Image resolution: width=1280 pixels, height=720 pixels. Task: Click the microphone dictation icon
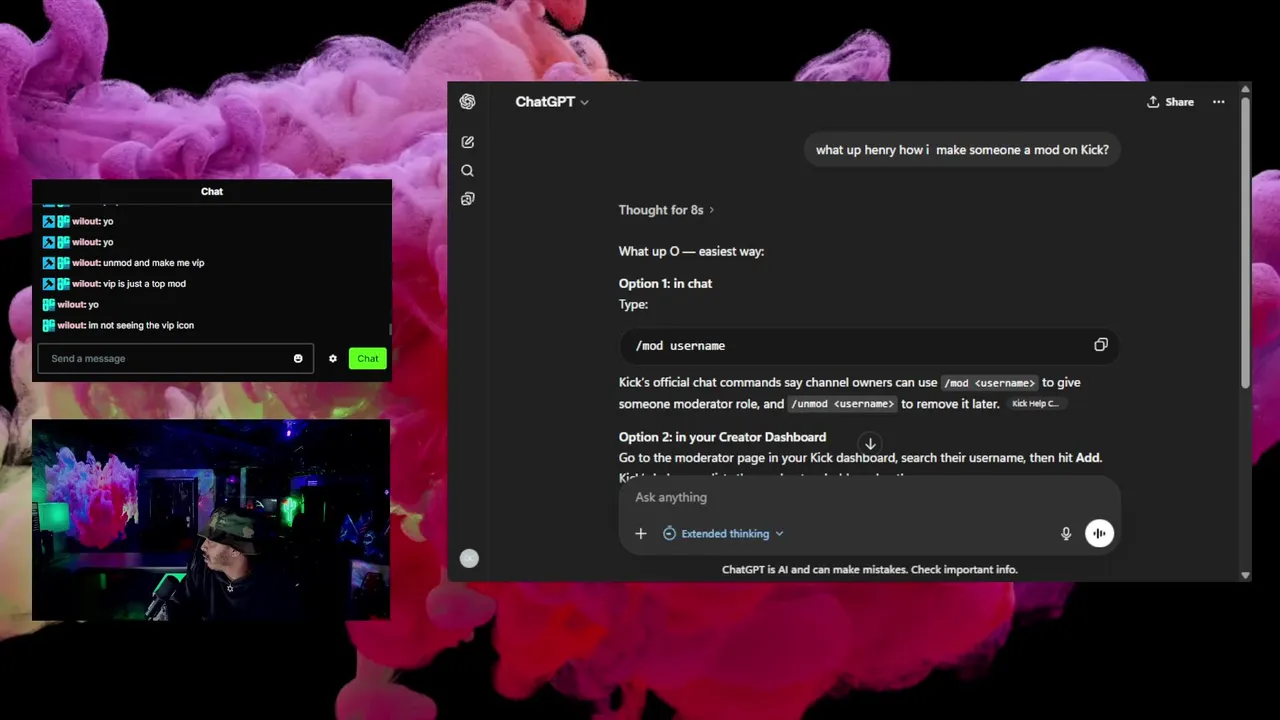point(1066,534)
